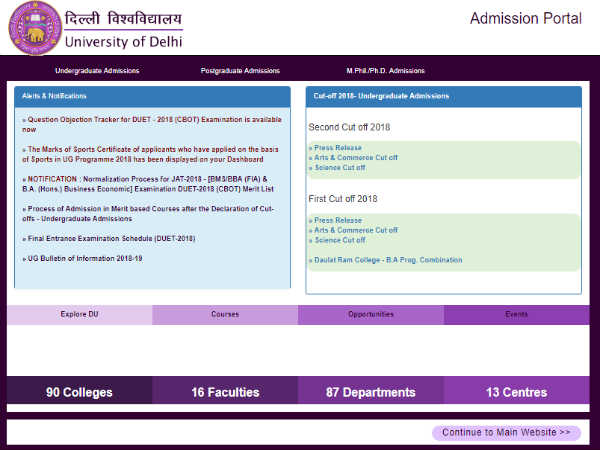Screen dimensions: 600x450
Task: Switch to the Opportunities tab
Action: [x=371, y=315]
